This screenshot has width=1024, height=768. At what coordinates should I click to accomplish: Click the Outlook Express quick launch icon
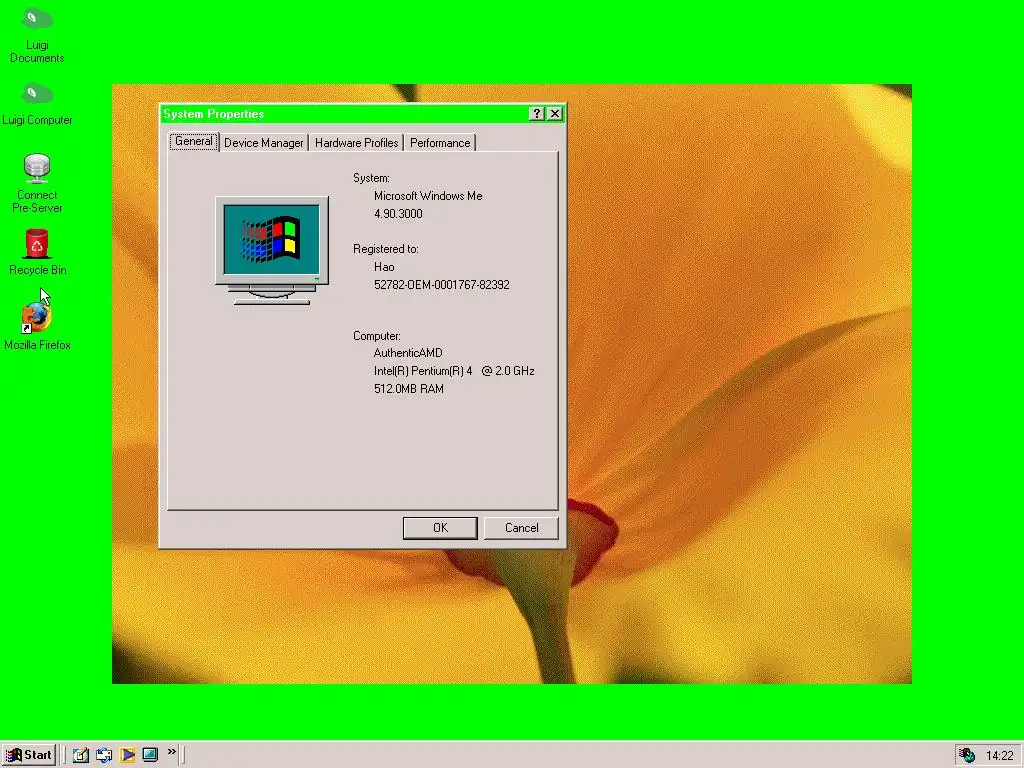[104, 755]
